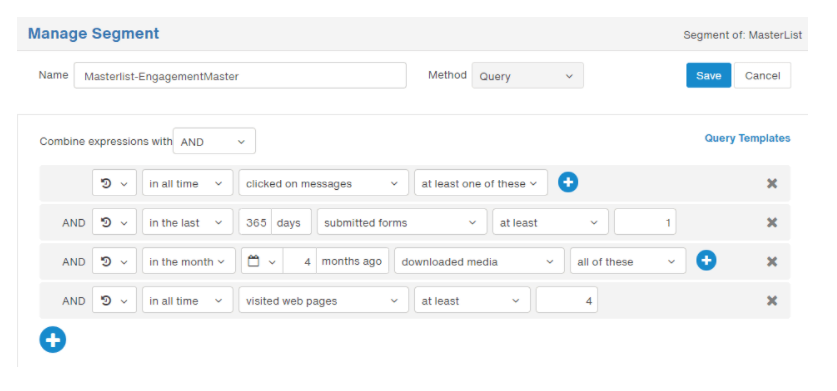Add value to downloaded media row
This screenshot has width=837, height=391.
(706, 261)
